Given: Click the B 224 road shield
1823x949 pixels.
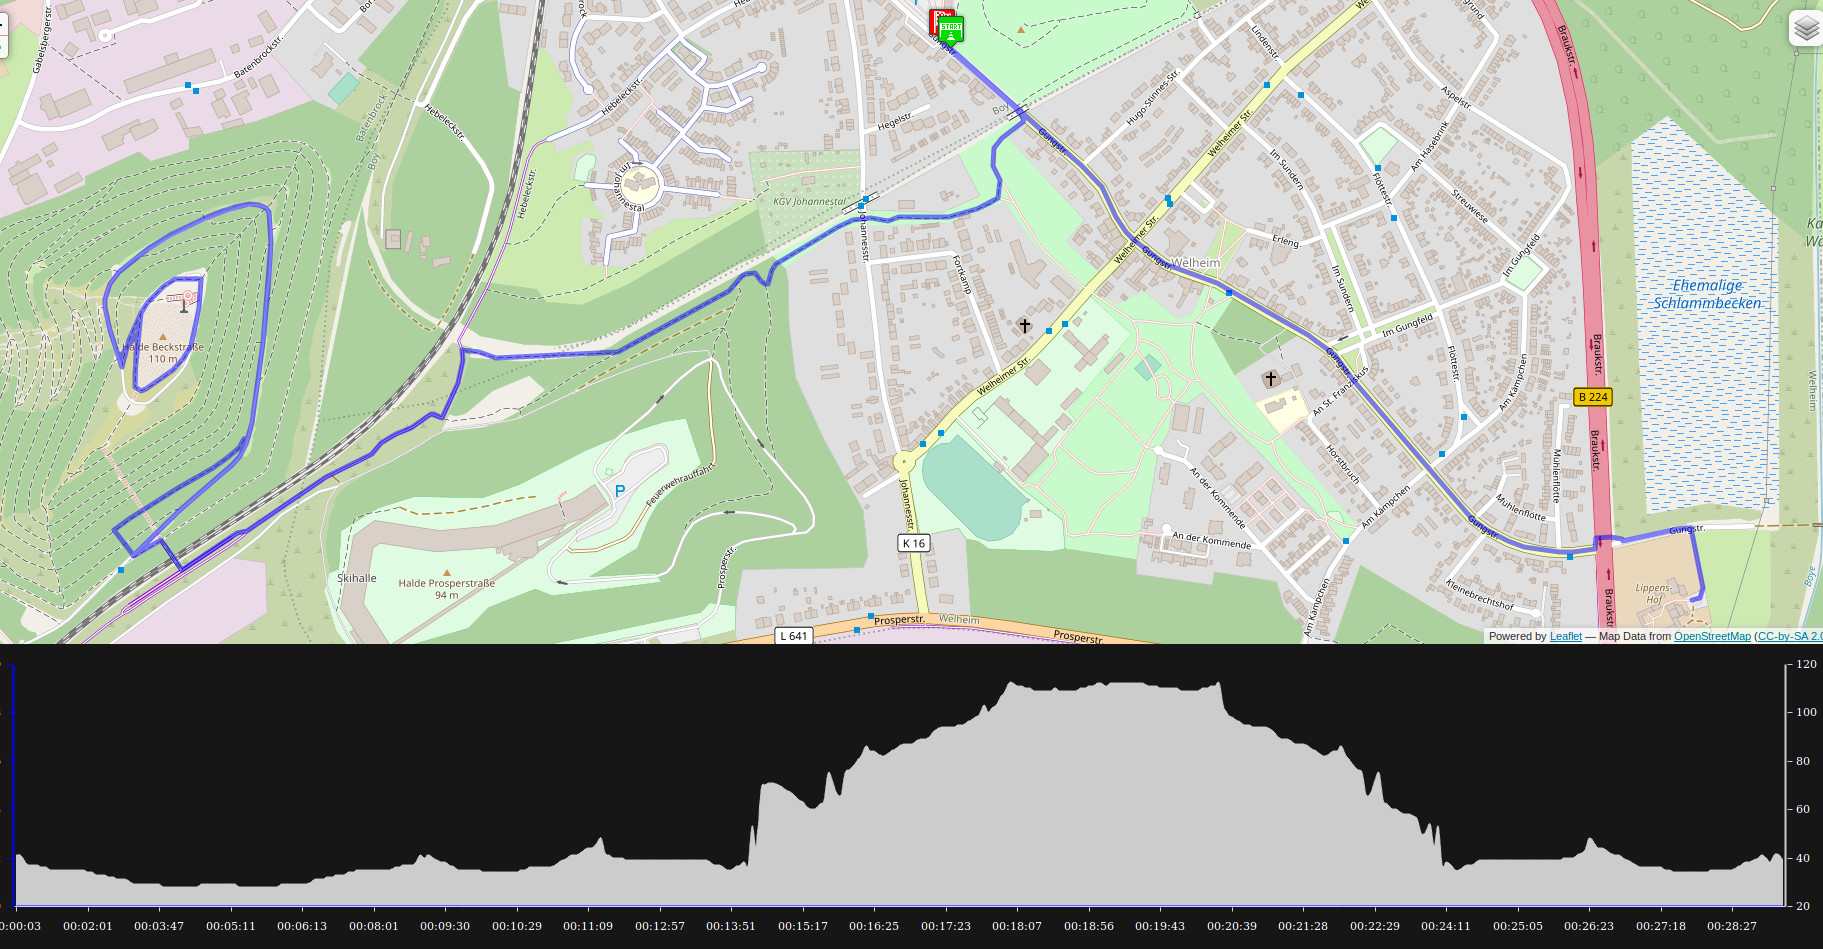Looking at the screenshot, I should 1592,397.
